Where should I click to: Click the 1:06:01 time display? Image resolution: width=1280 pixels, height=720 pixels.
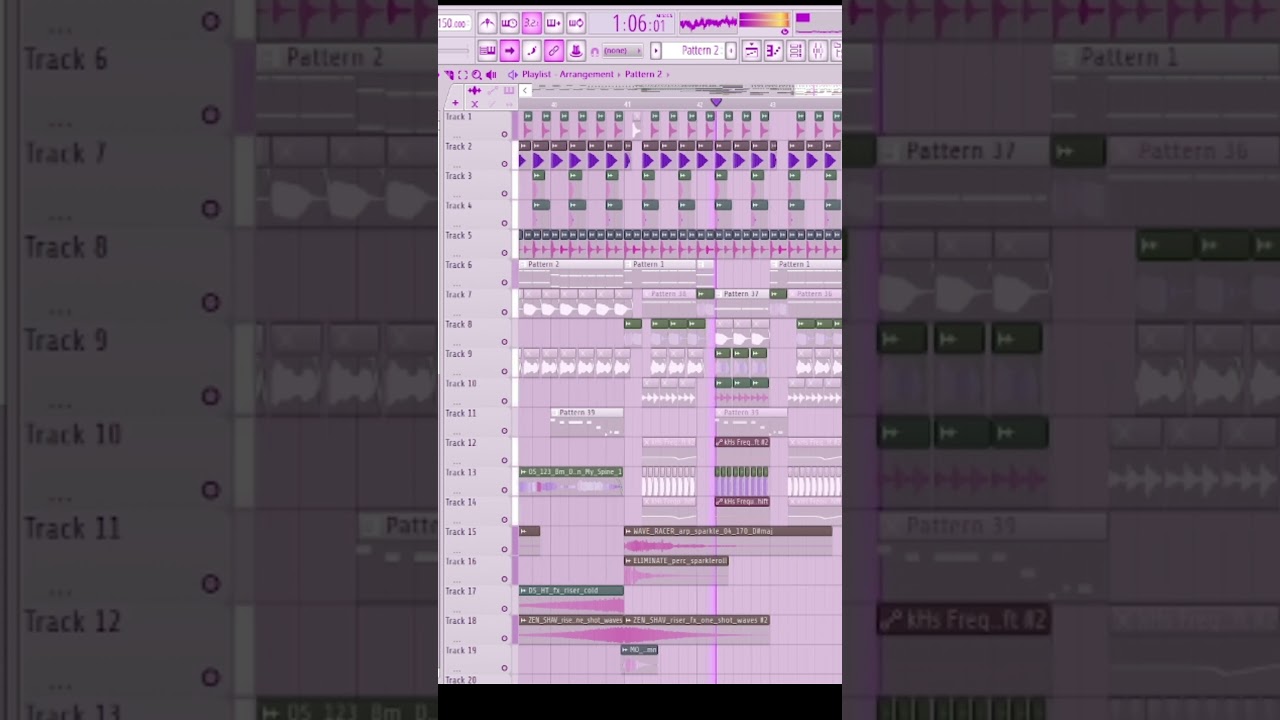coord(632,24)
